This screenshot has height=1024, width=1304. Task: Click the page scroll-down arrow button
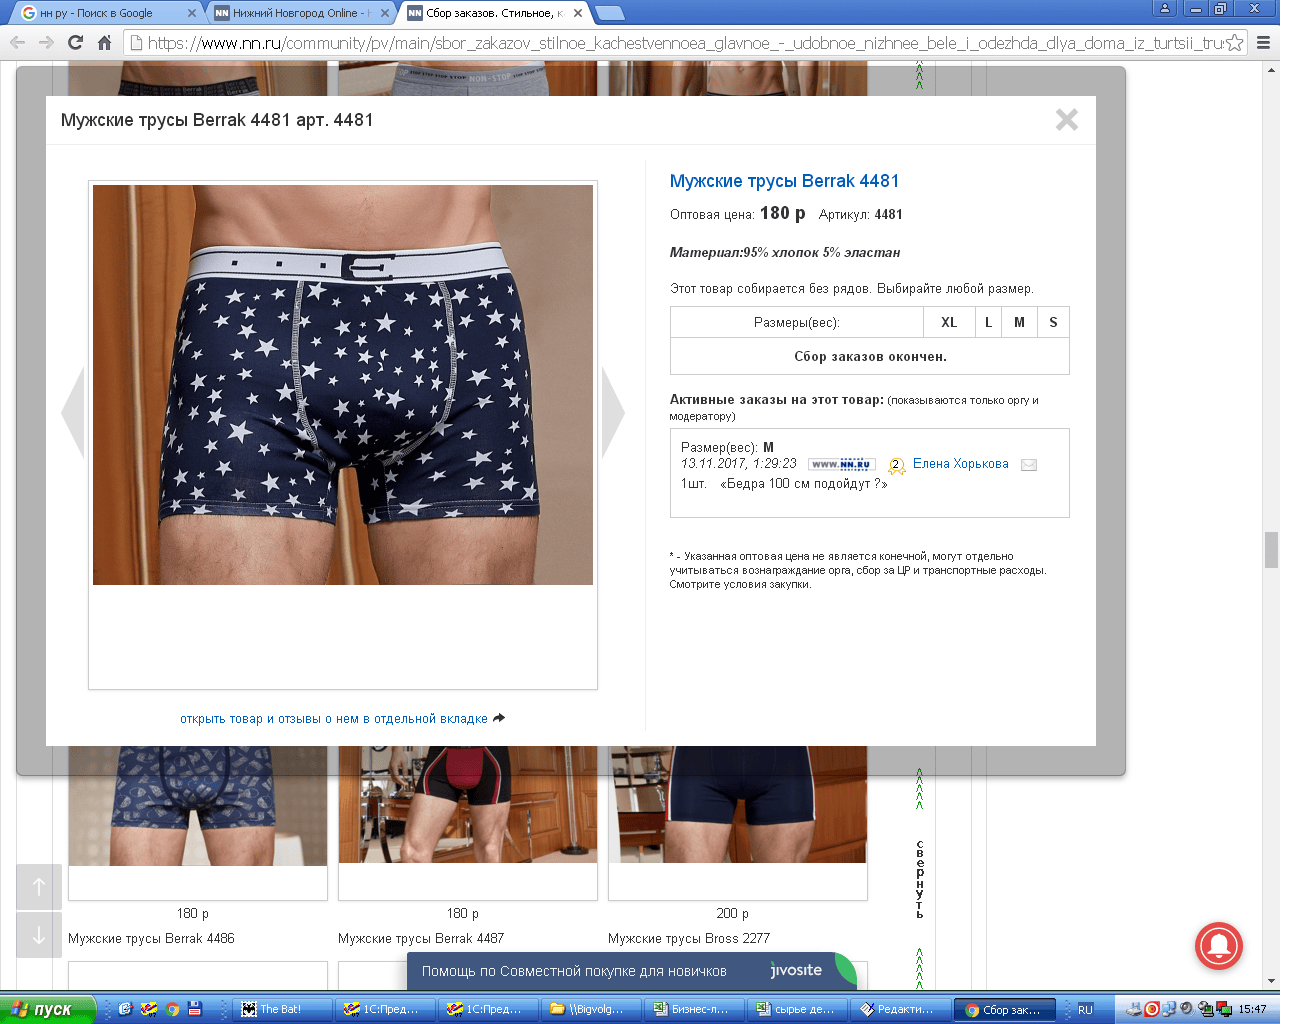click(39, 935)
